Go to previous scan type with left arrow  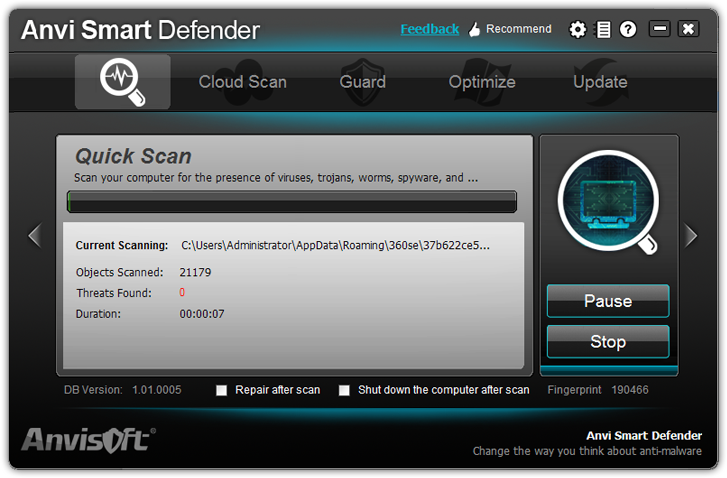point(34,236)
